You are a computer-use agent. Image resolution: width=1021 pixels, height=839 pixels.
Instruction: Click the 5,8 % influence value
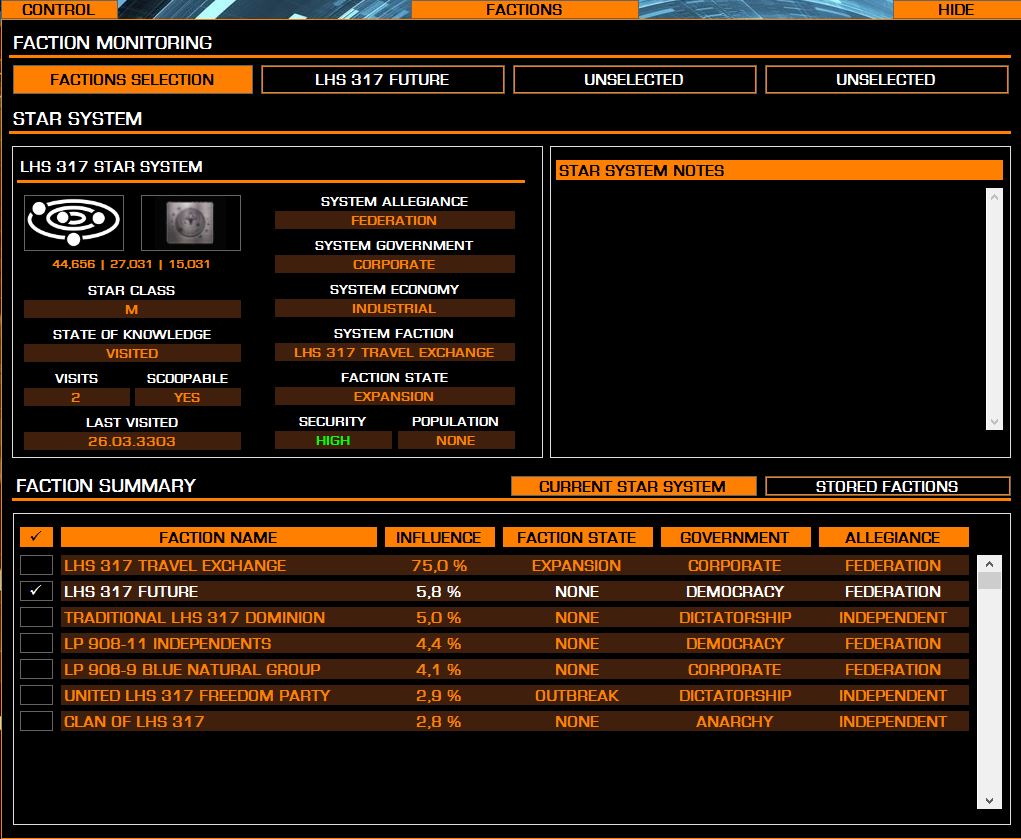coord(439,591)
